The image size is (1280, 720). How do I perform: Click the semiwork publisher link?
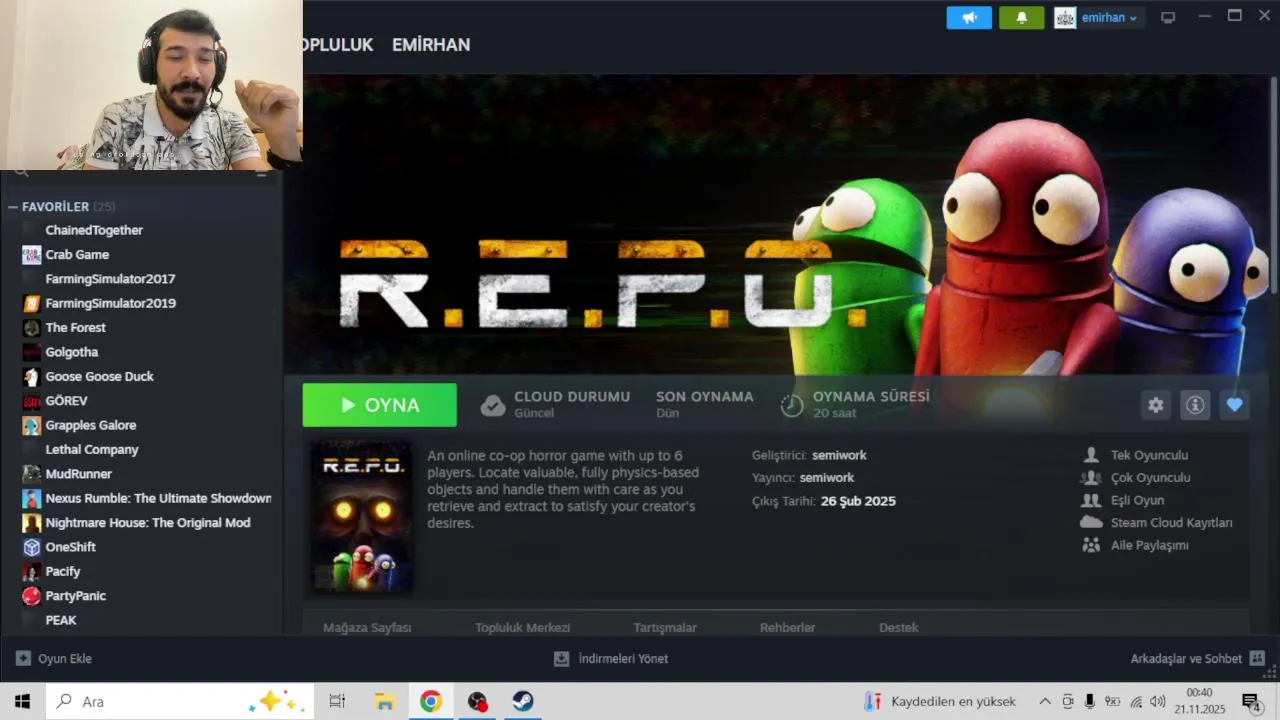[x=827, y=477]
